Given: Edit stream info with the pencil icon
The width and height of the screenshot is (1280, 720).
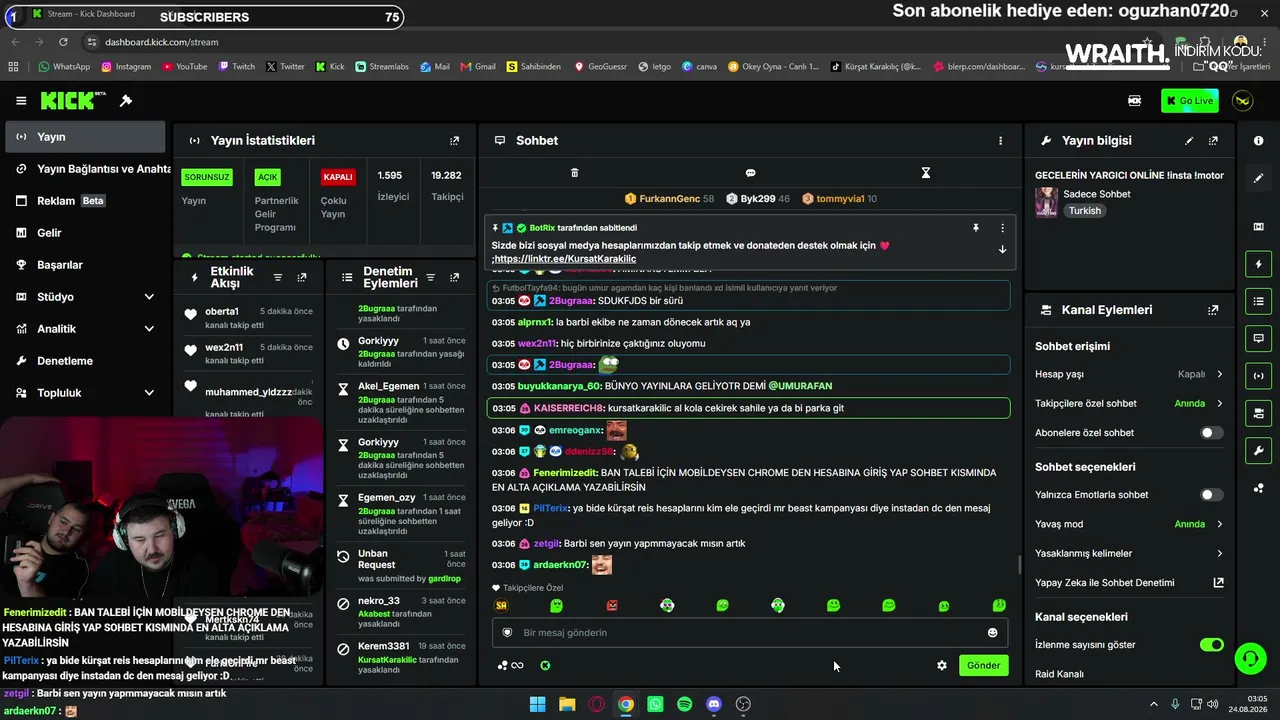Looking at the screenshot, I should point(1189,141).
